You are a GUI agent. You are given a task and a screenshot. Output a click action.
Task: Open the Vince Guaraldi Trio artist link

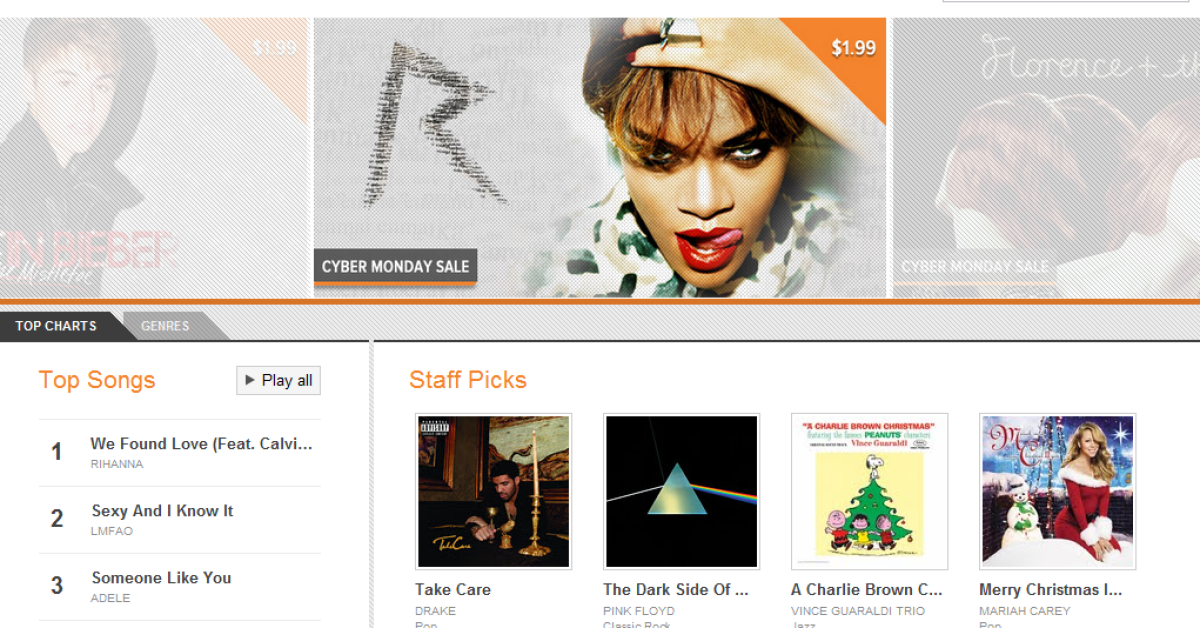tap(858, 611)
